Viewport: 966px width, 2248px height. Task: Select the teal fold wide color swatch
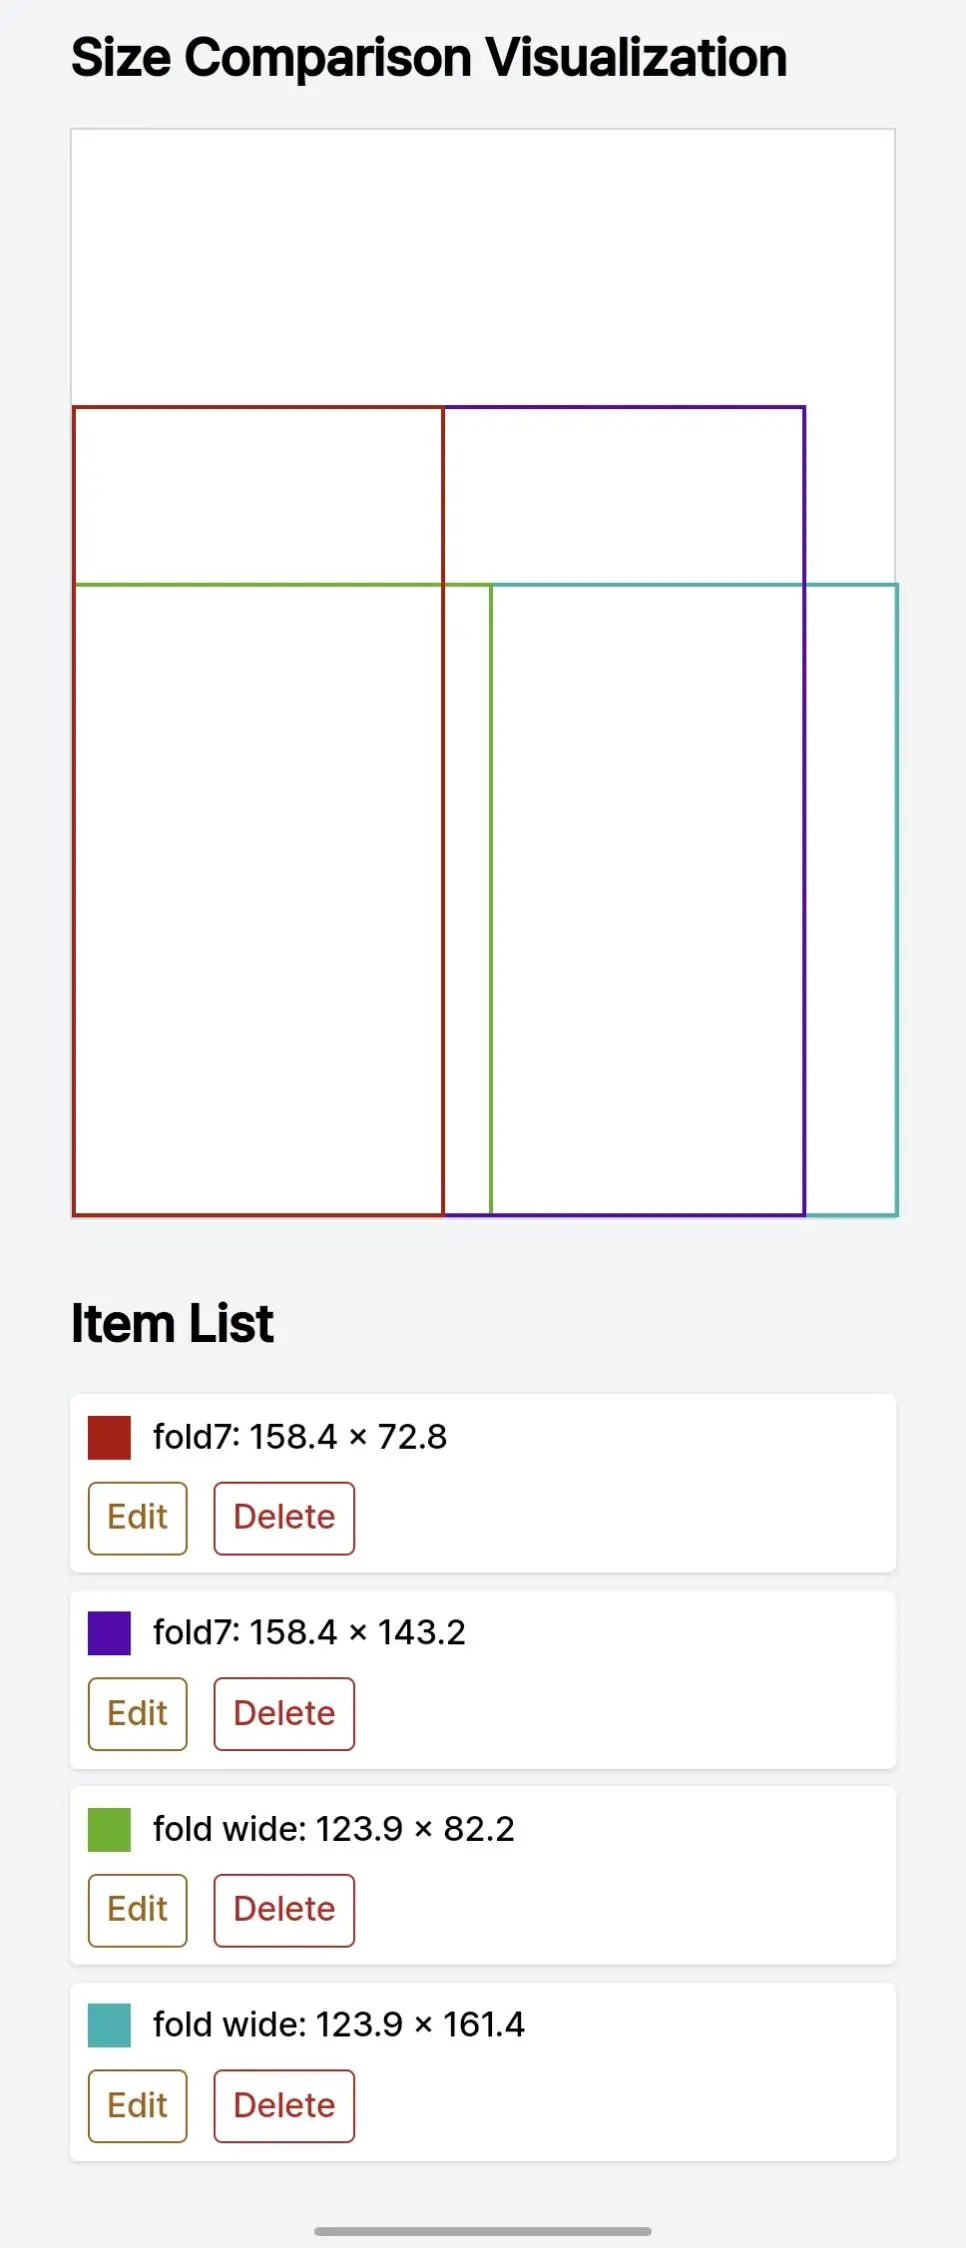click(x=109, y=2025)
